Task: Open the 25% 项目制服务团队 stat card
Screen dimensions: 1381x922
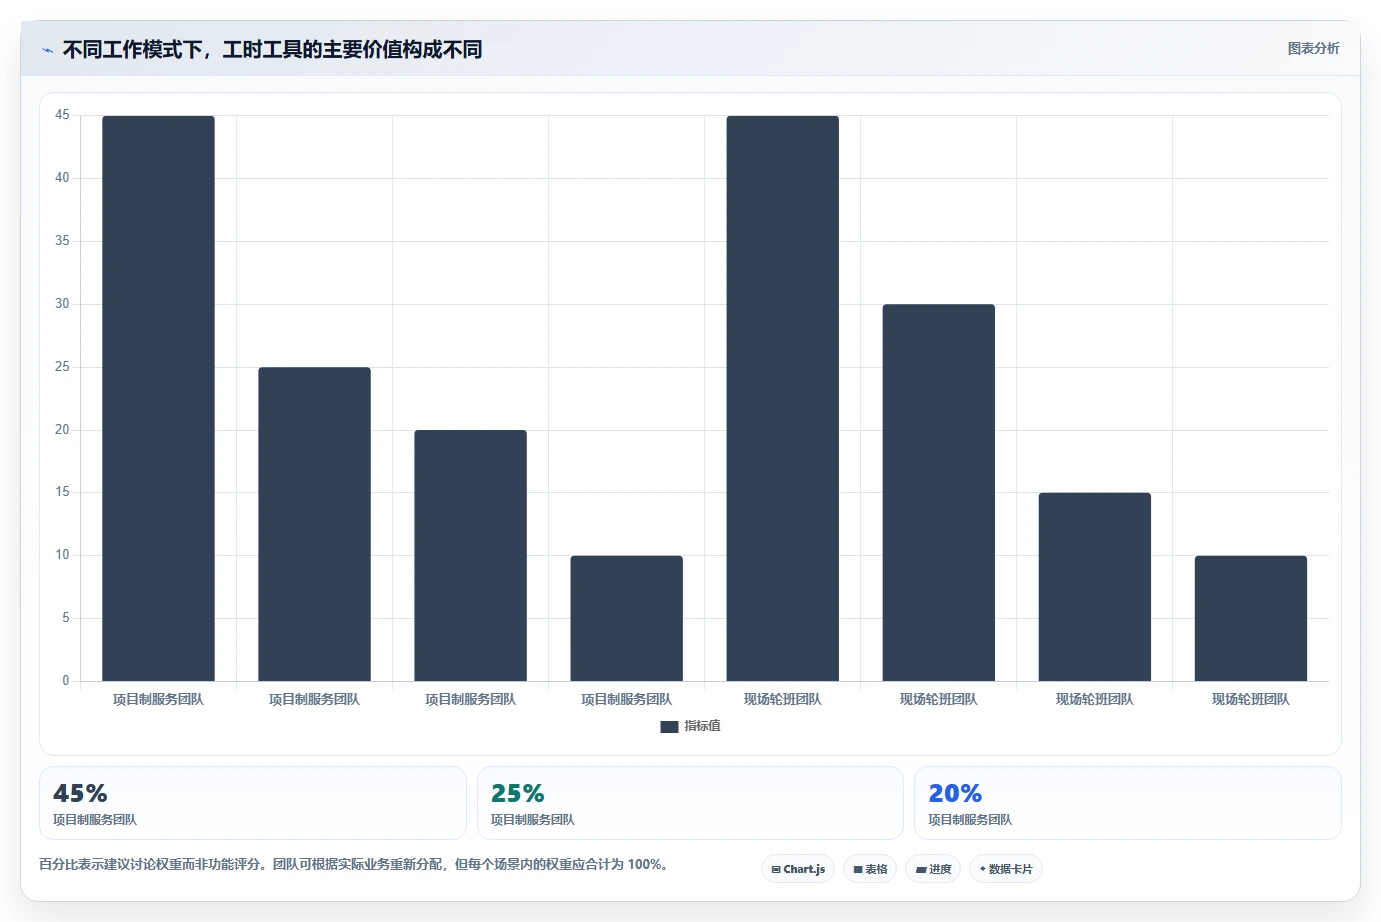Action: point(690,803)
